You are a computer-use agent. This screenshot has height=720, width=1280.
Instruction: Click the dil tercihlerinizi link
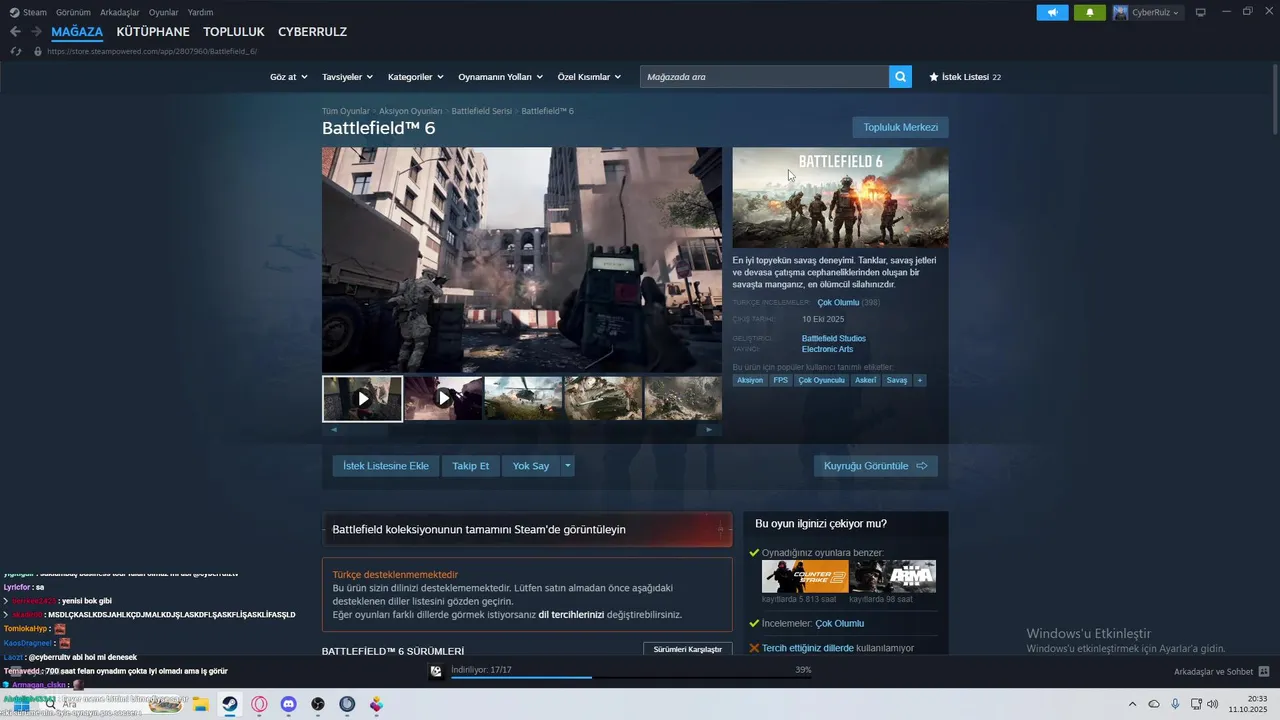click(x=571, y=614)
